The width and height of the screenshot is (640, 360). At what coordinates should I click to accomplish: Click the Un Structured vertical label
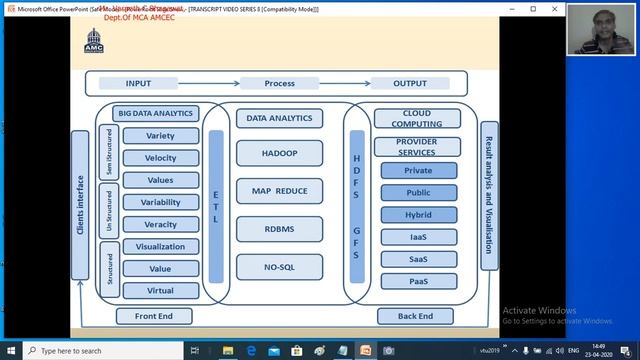(x=109, y=211)
